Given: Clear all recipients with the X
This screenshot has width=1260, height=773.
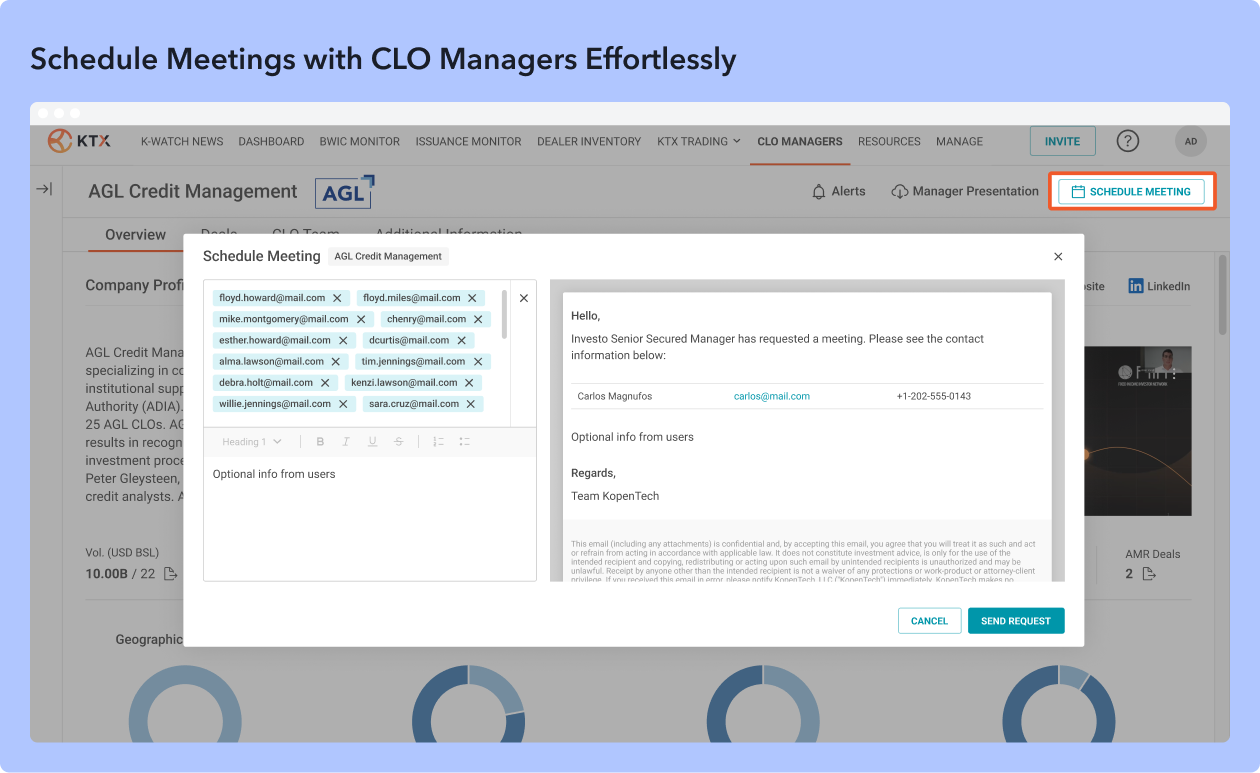Looking at the screenshot, I should 524,298.
